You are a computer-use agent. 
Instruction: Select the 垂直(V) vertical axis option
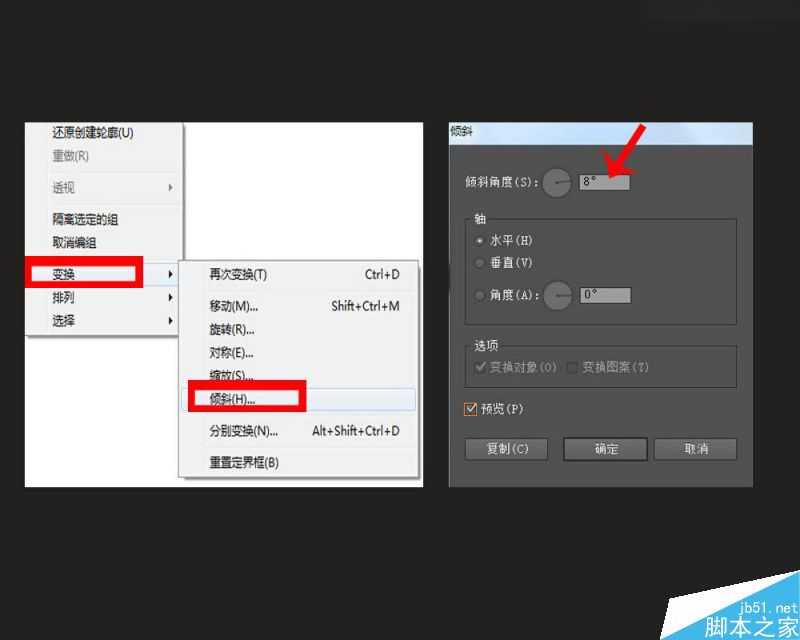click(x=481, y=263)
